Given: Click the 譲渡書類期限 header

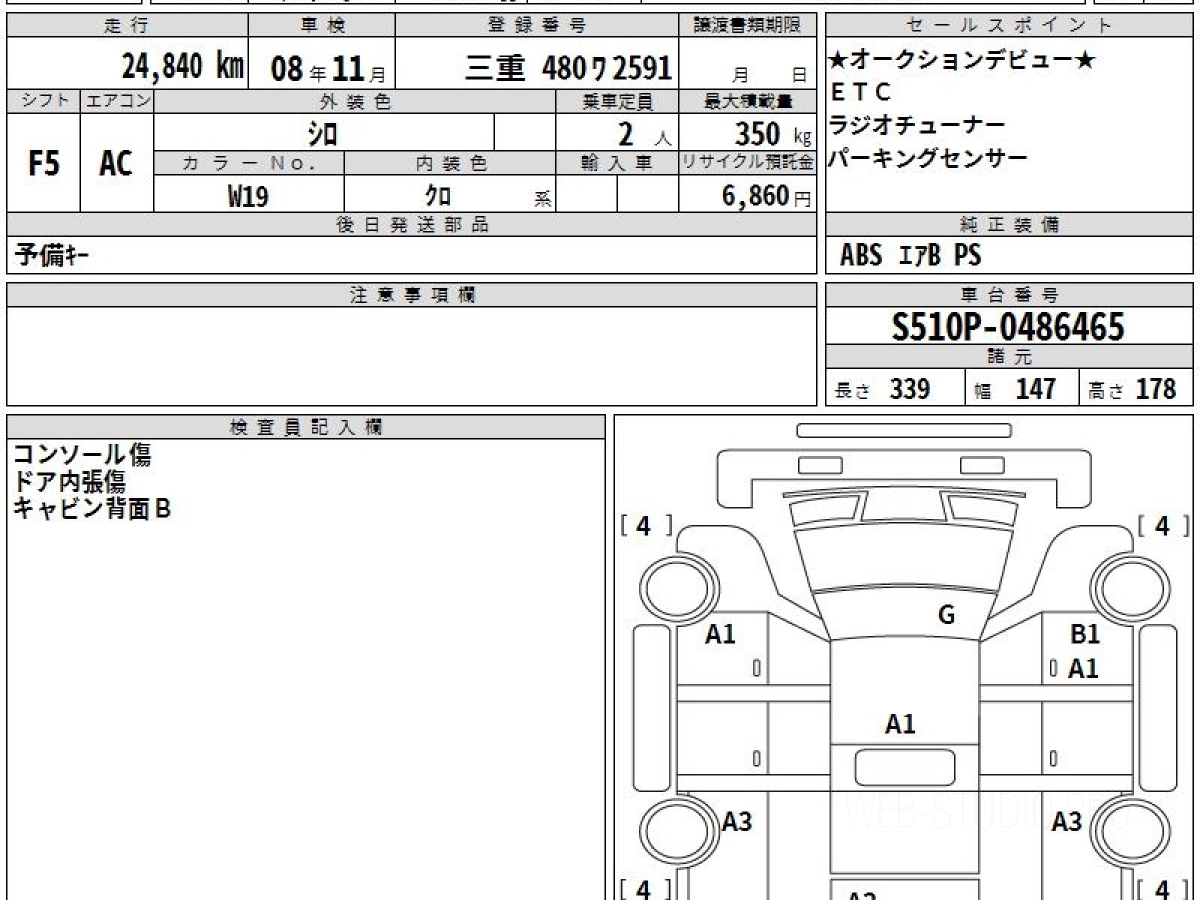Looking at the screenshot, I should click(748, 26).
